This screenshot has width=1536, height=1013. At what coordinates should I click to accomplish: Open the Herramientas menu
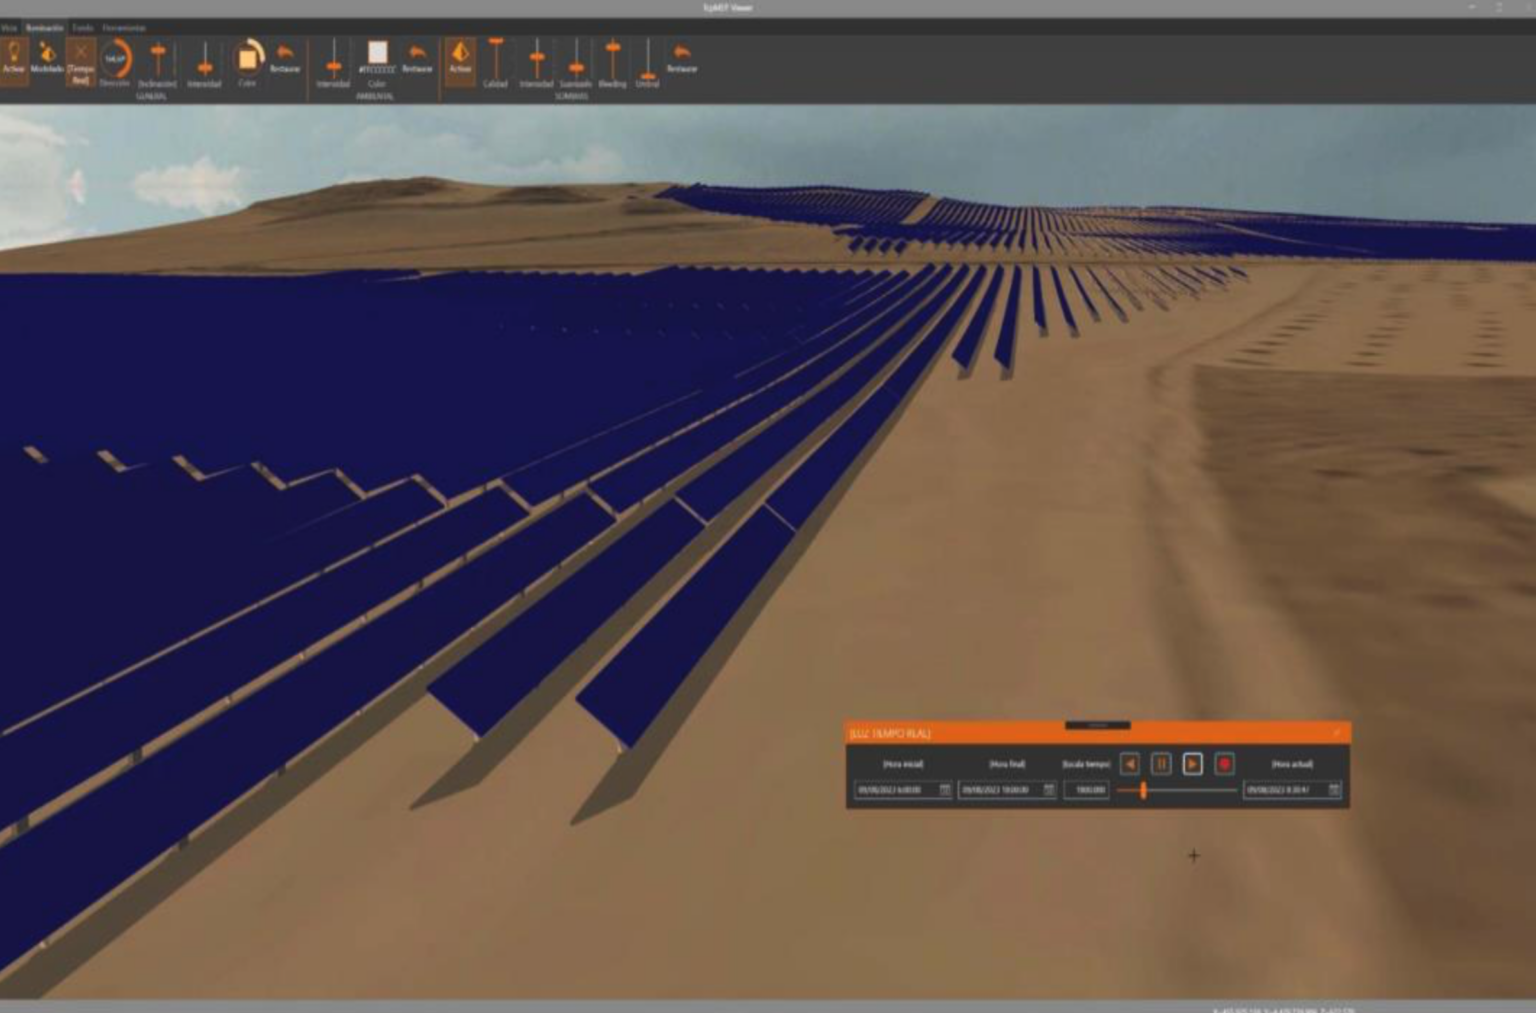point(124,27)
